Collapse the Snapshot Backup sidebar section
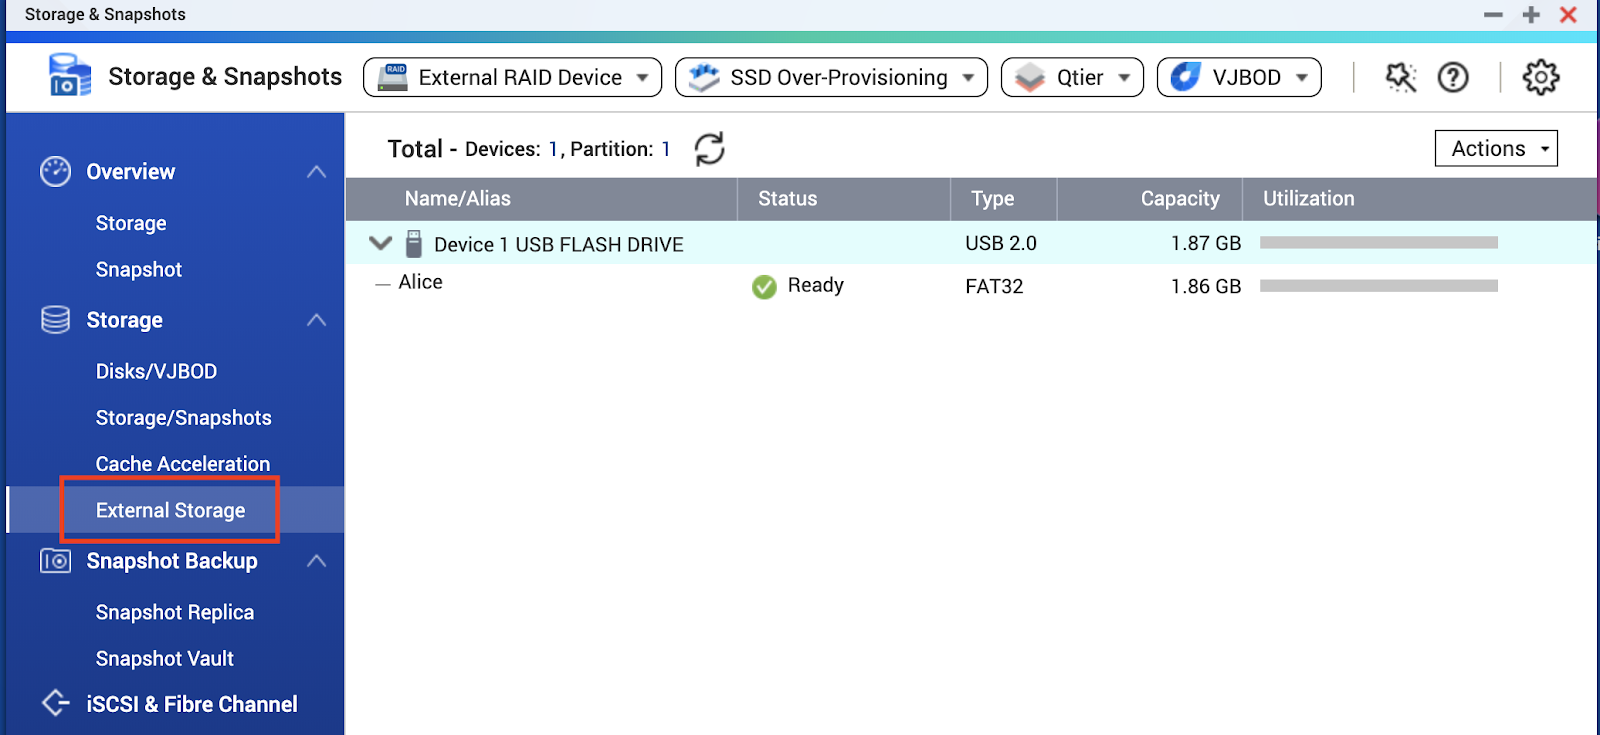Image resolution: width=1600 pixels, height=735 pixels. (316, 561)
